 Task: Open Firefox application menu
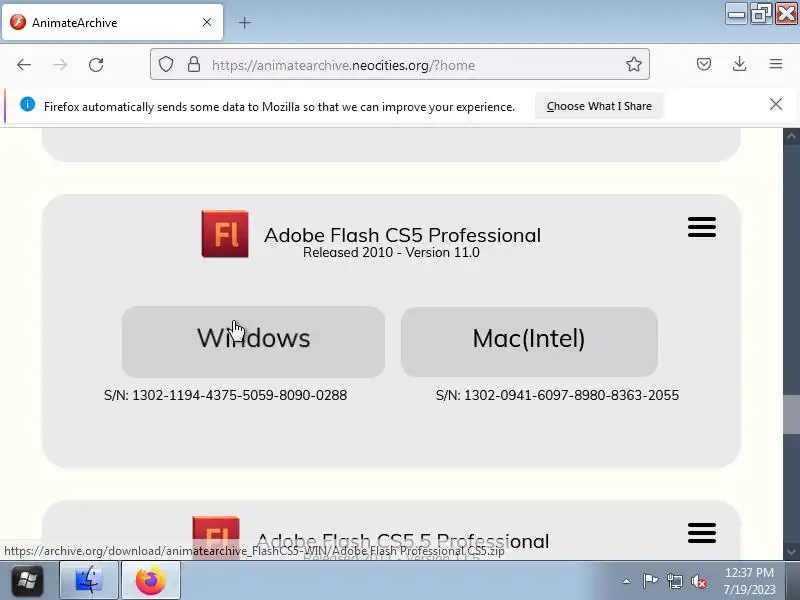[776, 64]
